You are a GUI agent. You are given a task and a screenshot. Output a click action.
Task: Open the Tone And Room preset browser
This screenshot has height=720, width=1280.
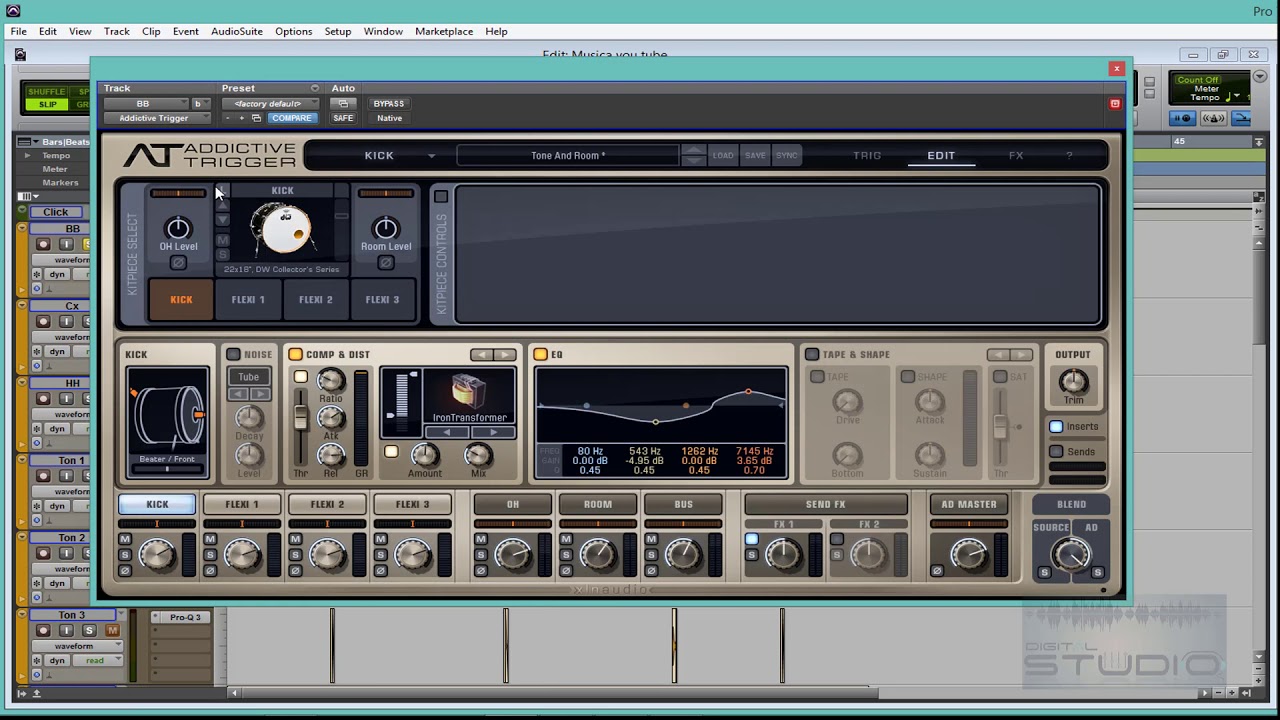tap(568, 155)
